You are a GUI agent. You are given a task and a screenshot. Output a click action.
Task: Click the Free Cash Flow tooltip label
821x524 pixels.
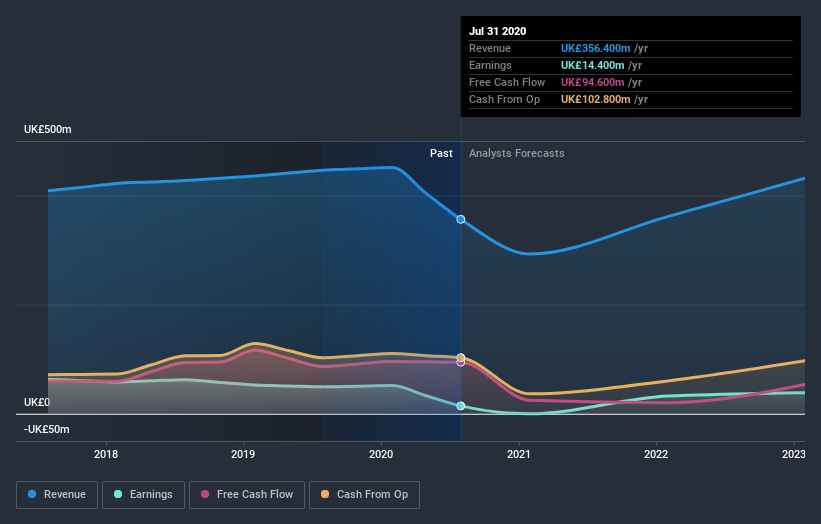pos(507,83)
